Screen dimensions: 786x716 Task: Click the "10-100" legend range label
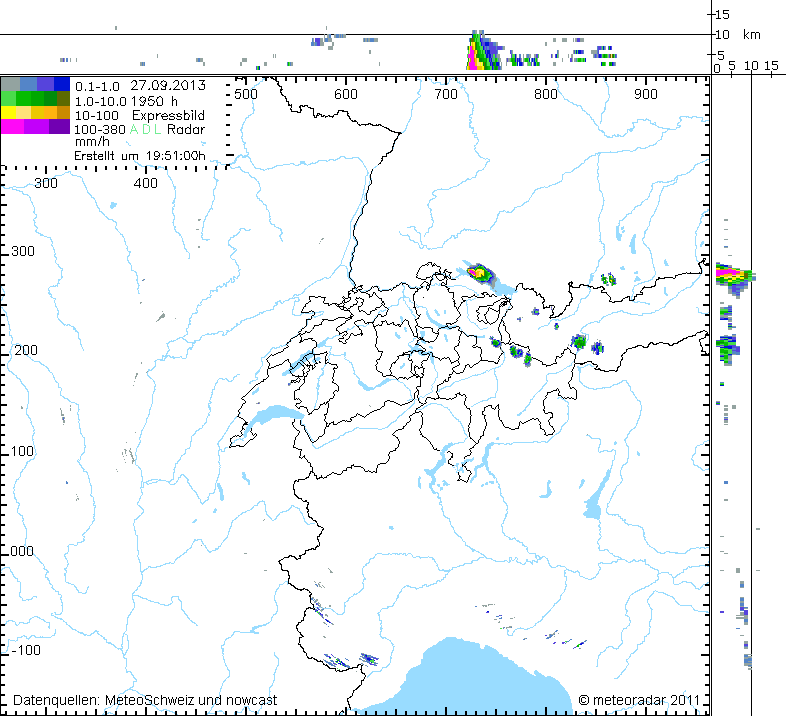97,115
